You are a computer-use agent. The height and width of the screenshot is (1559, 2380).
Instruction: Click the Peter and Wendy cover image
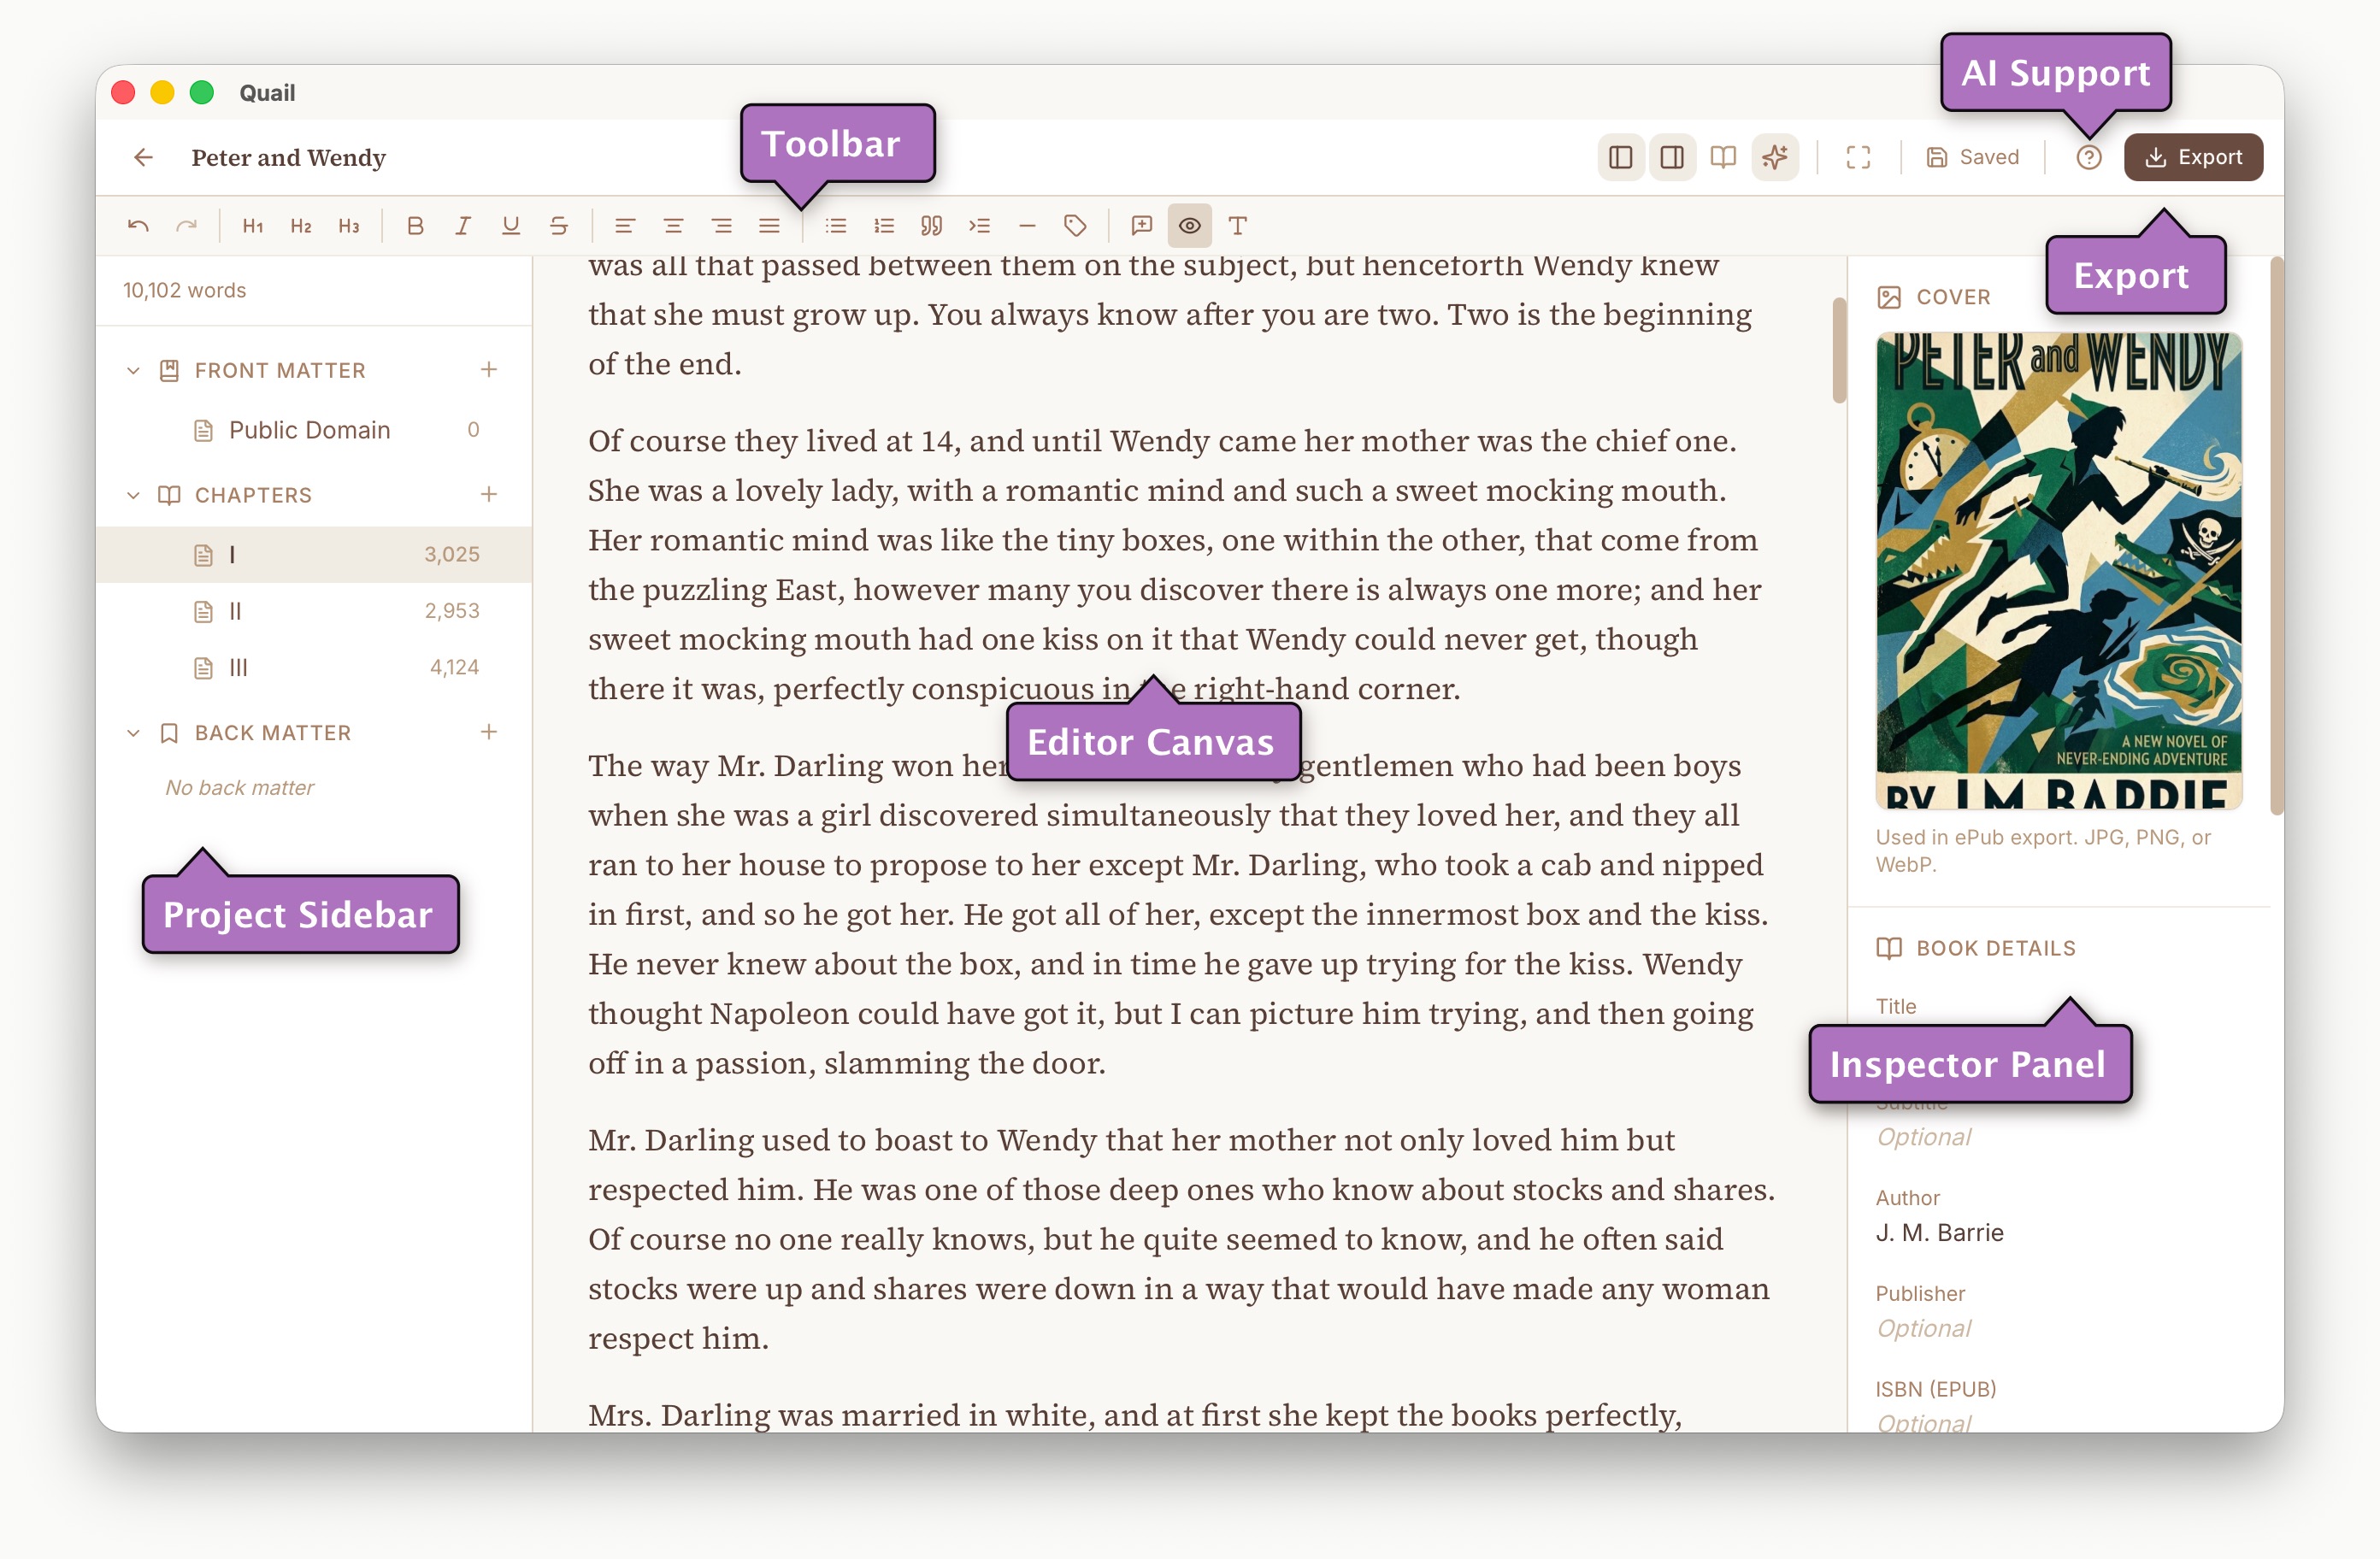pos(2058,571)
